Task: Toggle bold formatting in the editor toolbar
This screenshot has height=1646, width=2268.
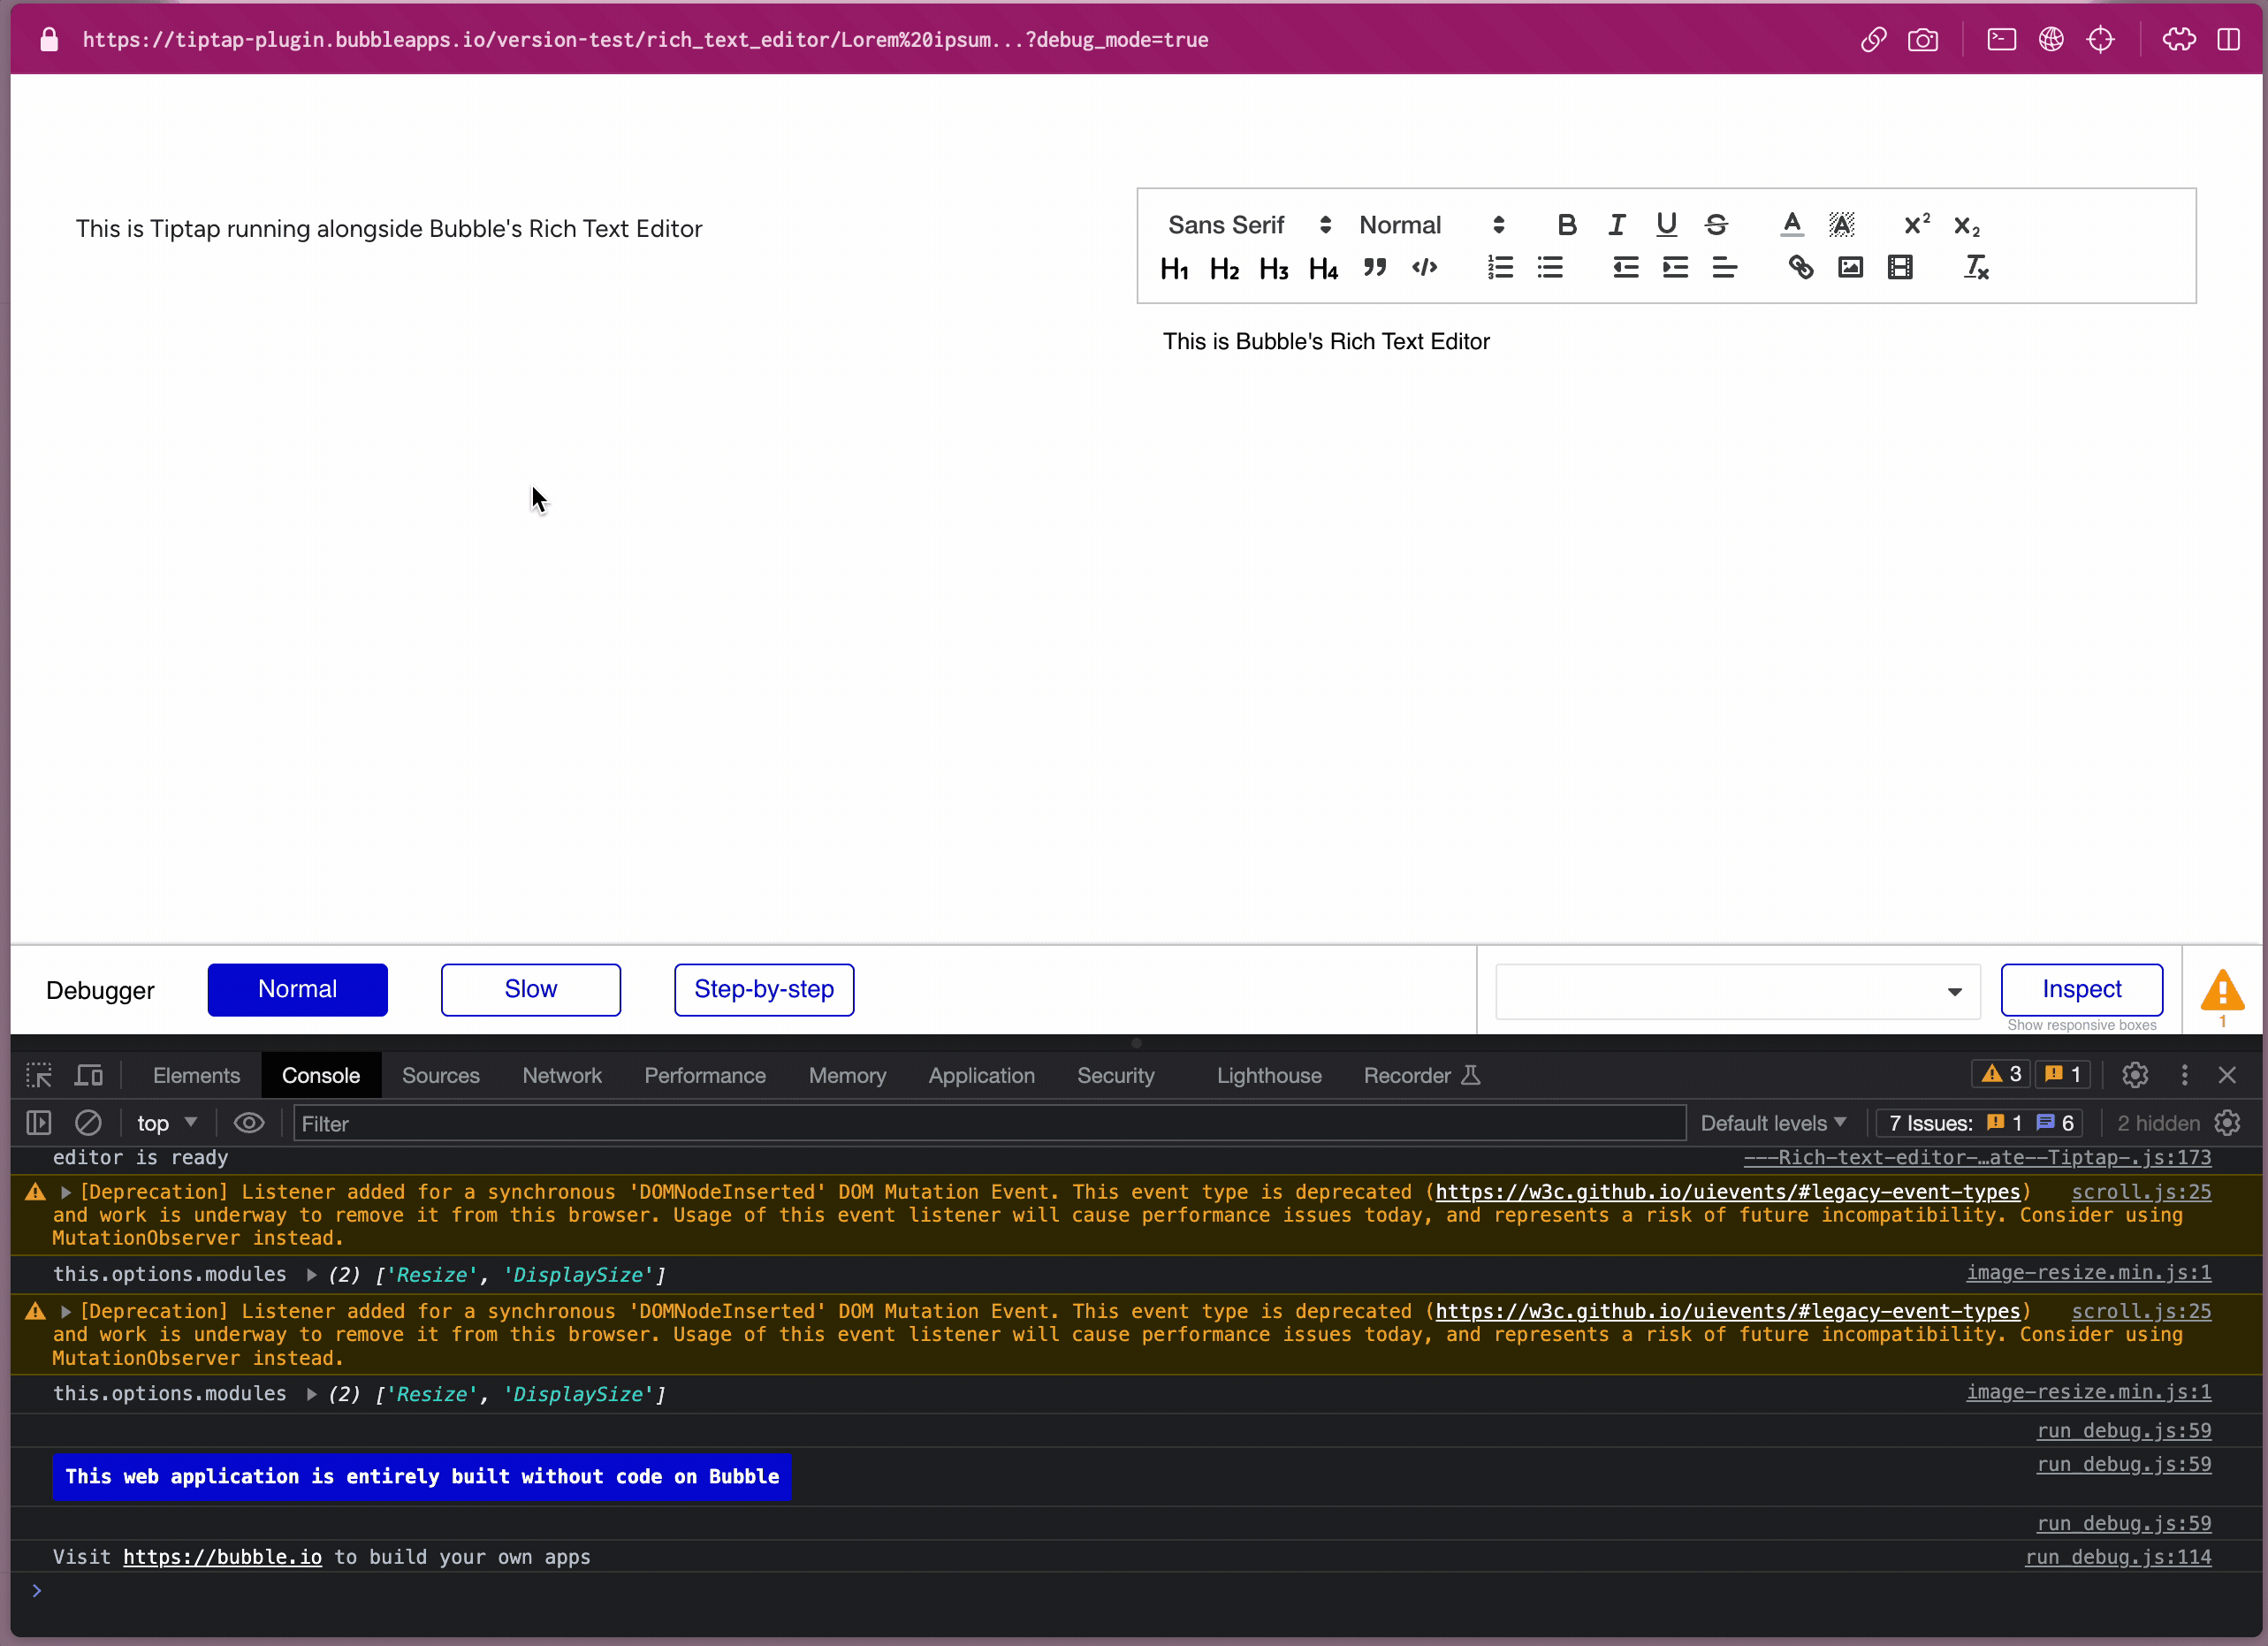Action: pyautogui.click(x=1566, y=225)
